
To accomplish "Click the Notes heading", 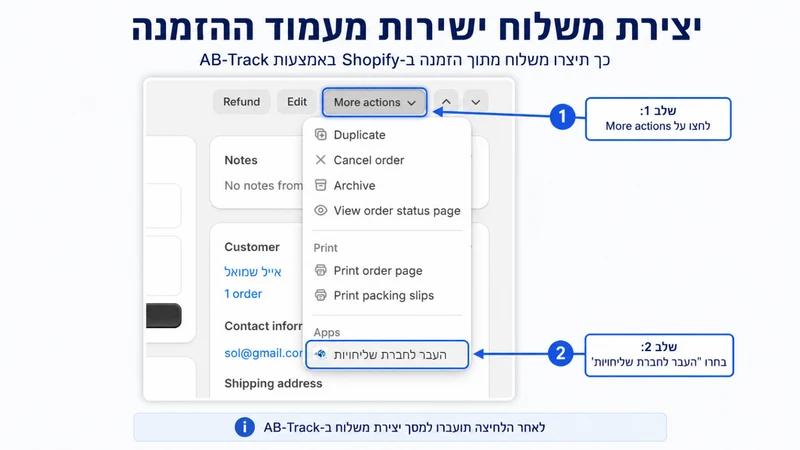I will pyautogui.click(x=241, y=160).
